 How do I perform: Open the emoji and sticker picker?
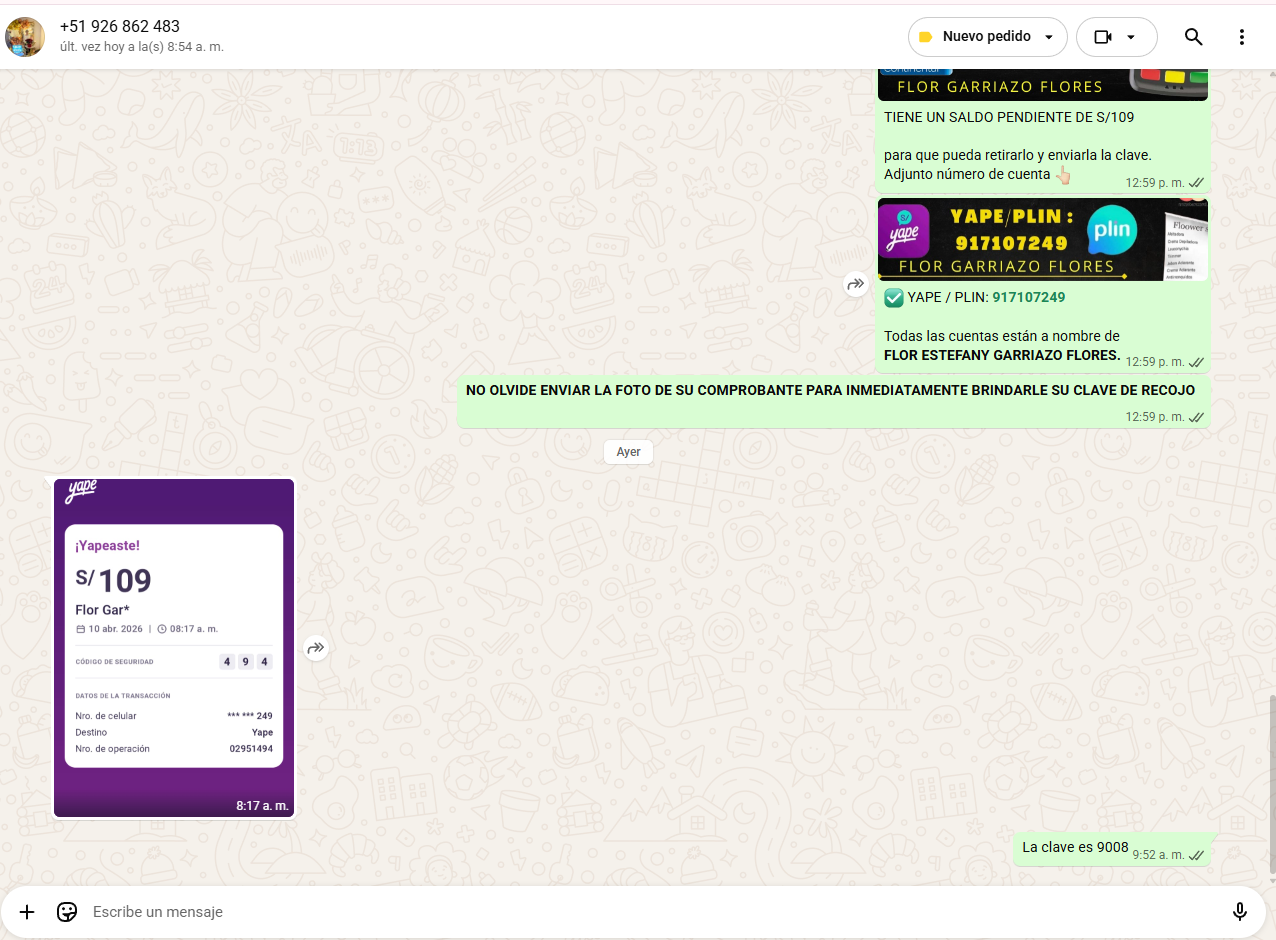[67, 912]
